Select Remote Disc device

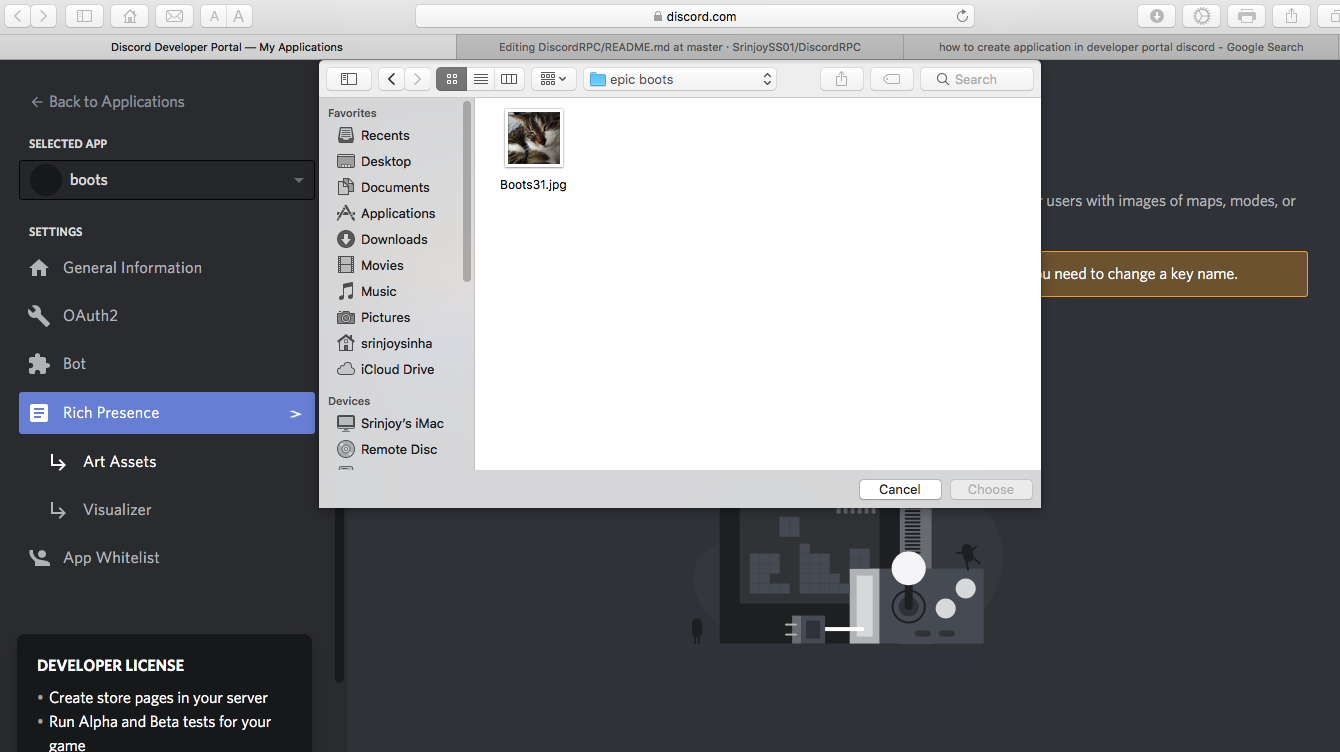399,449
